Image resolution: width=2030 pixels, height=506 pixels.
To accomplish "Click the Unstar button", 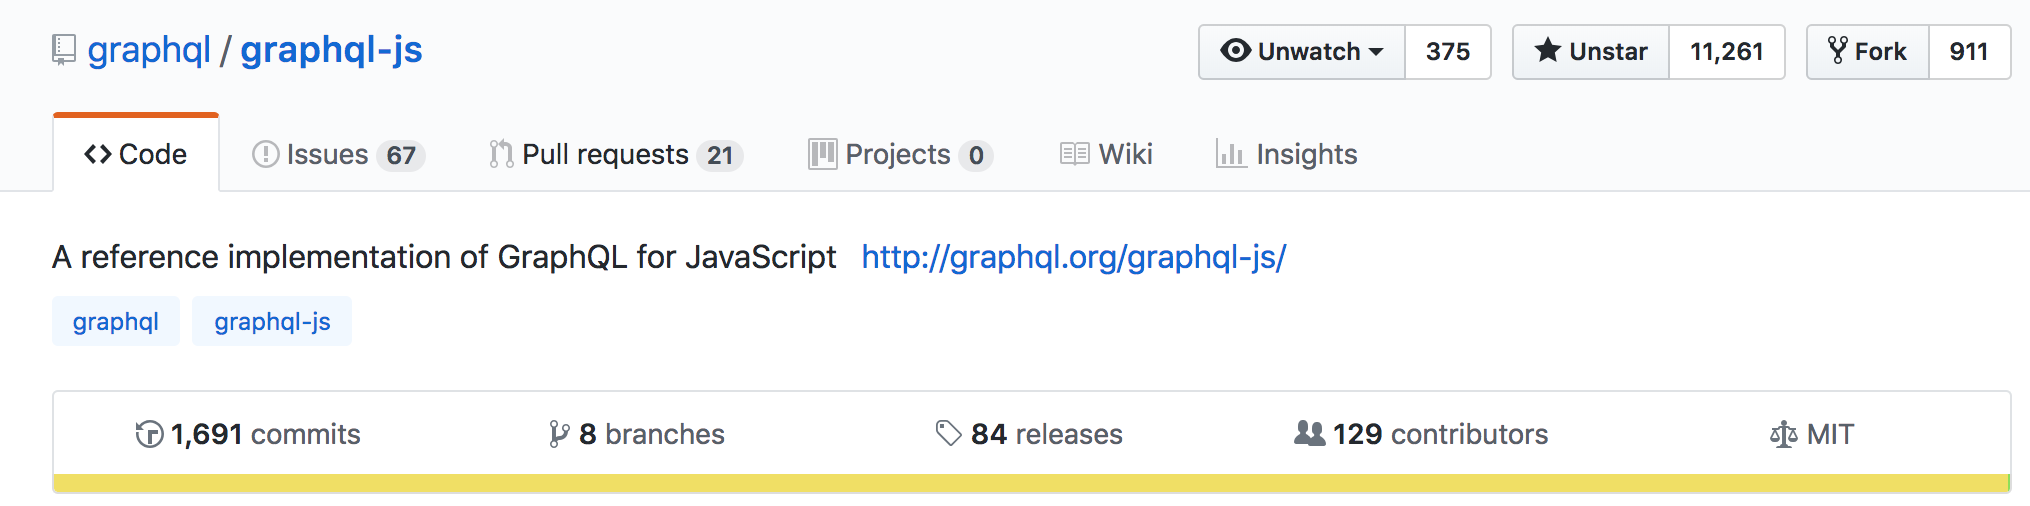I will pyautogui.click(x=1591, y=52).
